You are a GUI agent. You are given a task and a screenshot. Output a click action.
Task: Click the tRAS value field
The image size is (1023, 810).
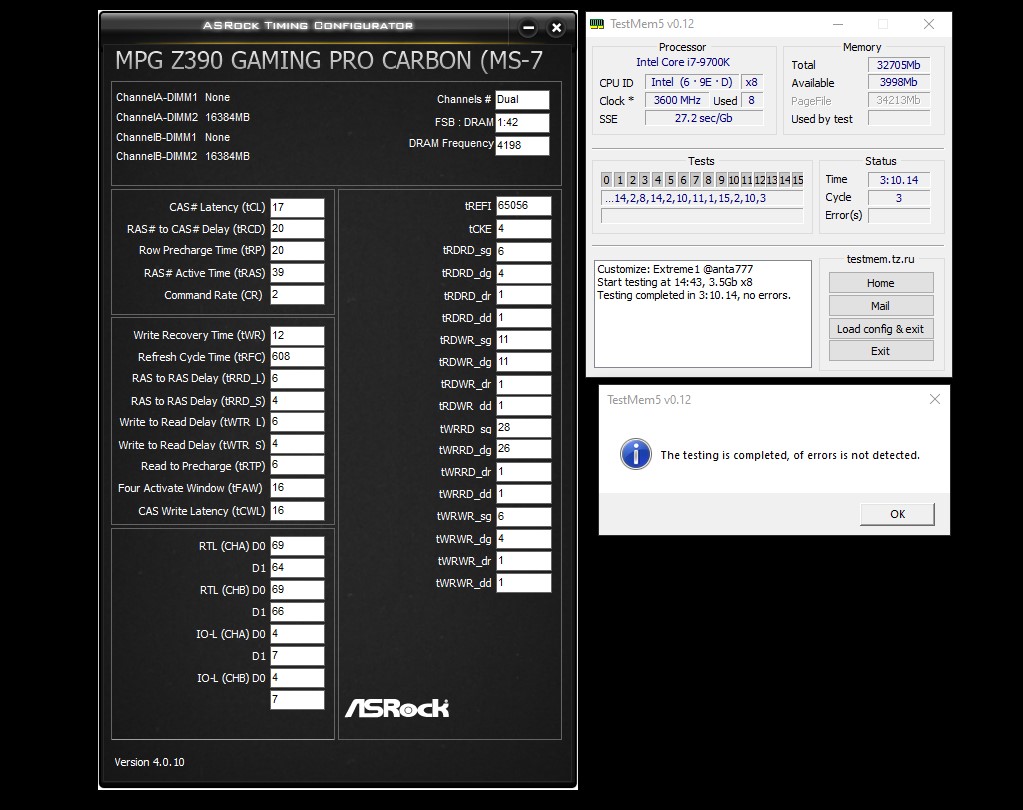[298, 273]
